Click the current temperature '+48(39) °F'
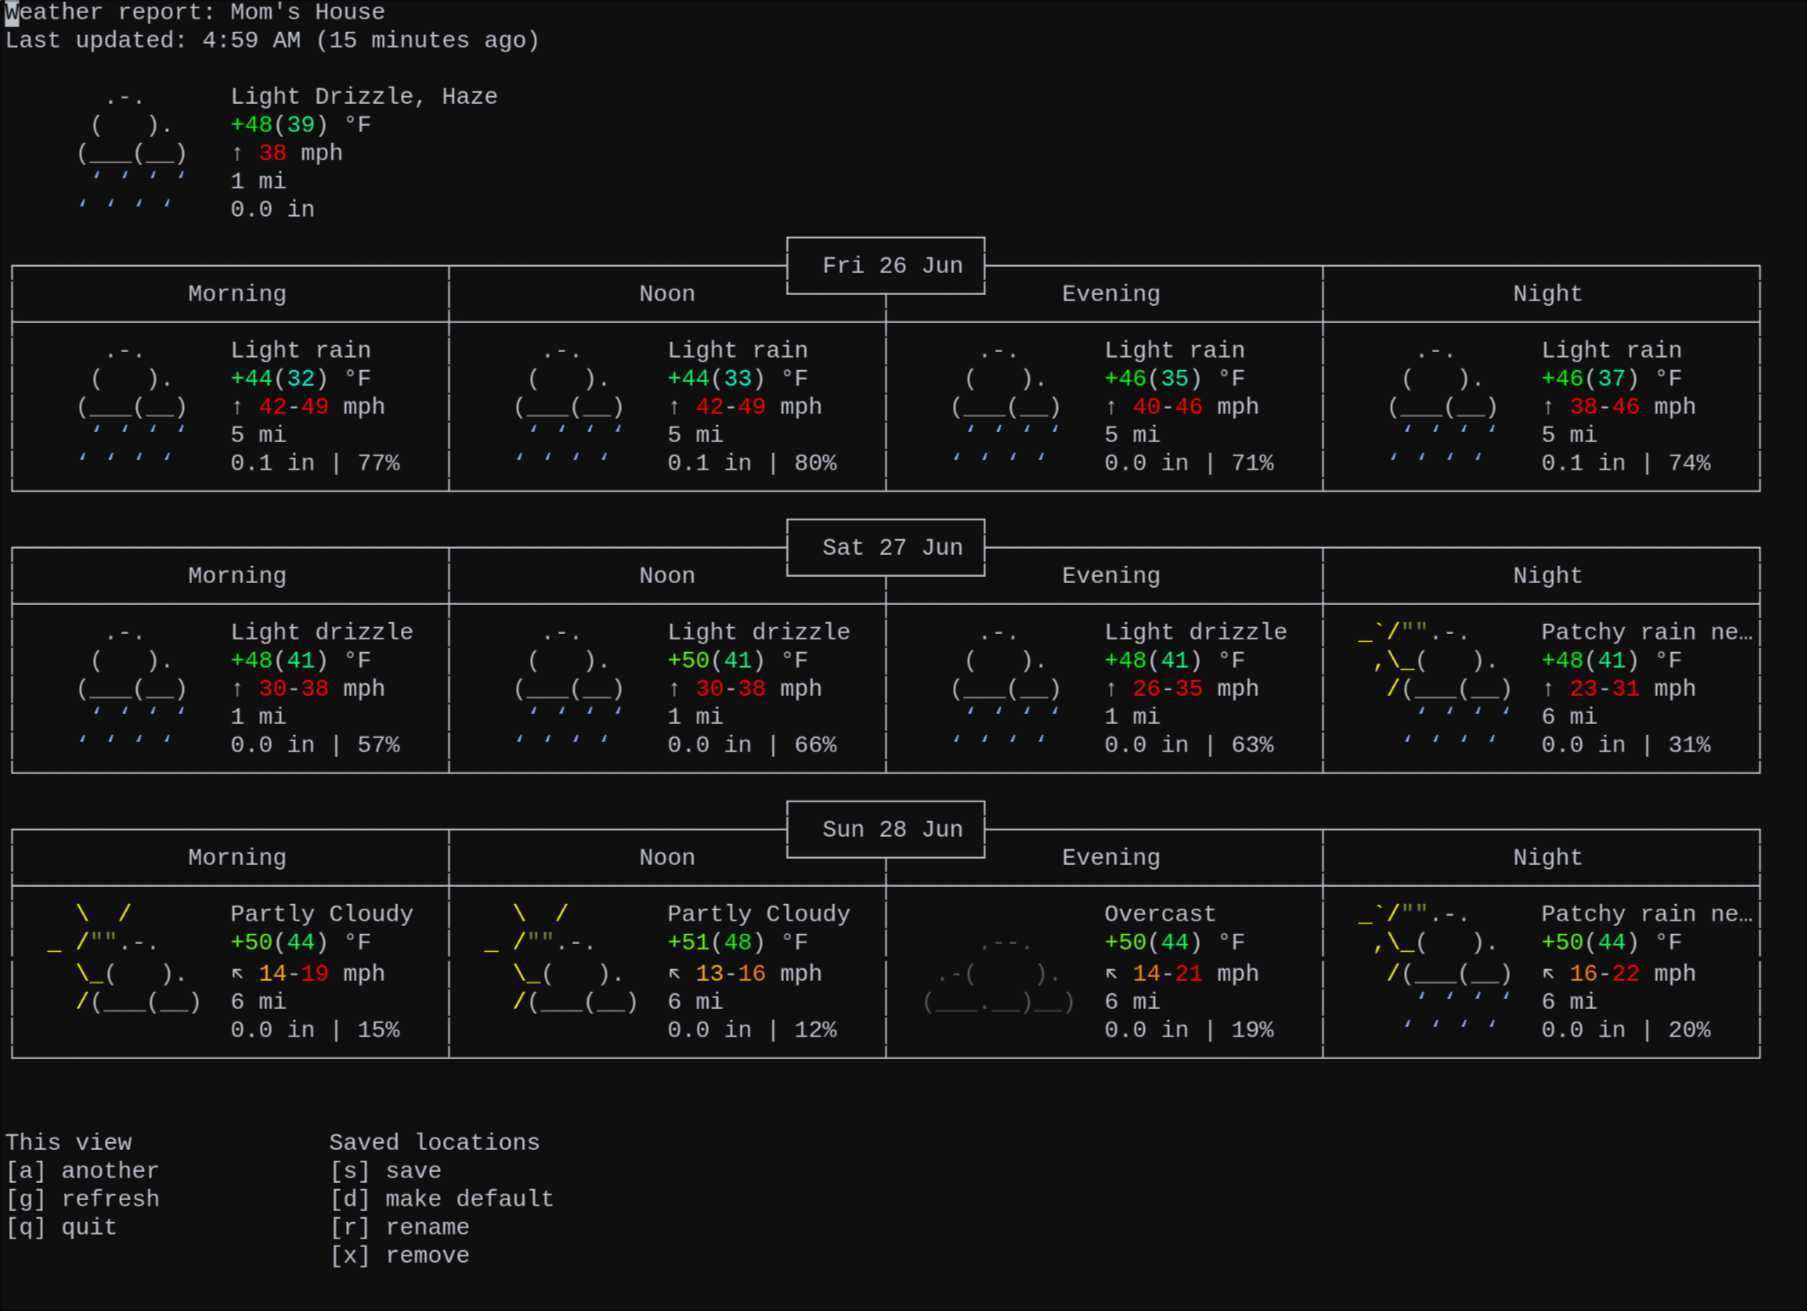Image resolution: width=1807 pixels, height=1311 pixels. point(300,124)
